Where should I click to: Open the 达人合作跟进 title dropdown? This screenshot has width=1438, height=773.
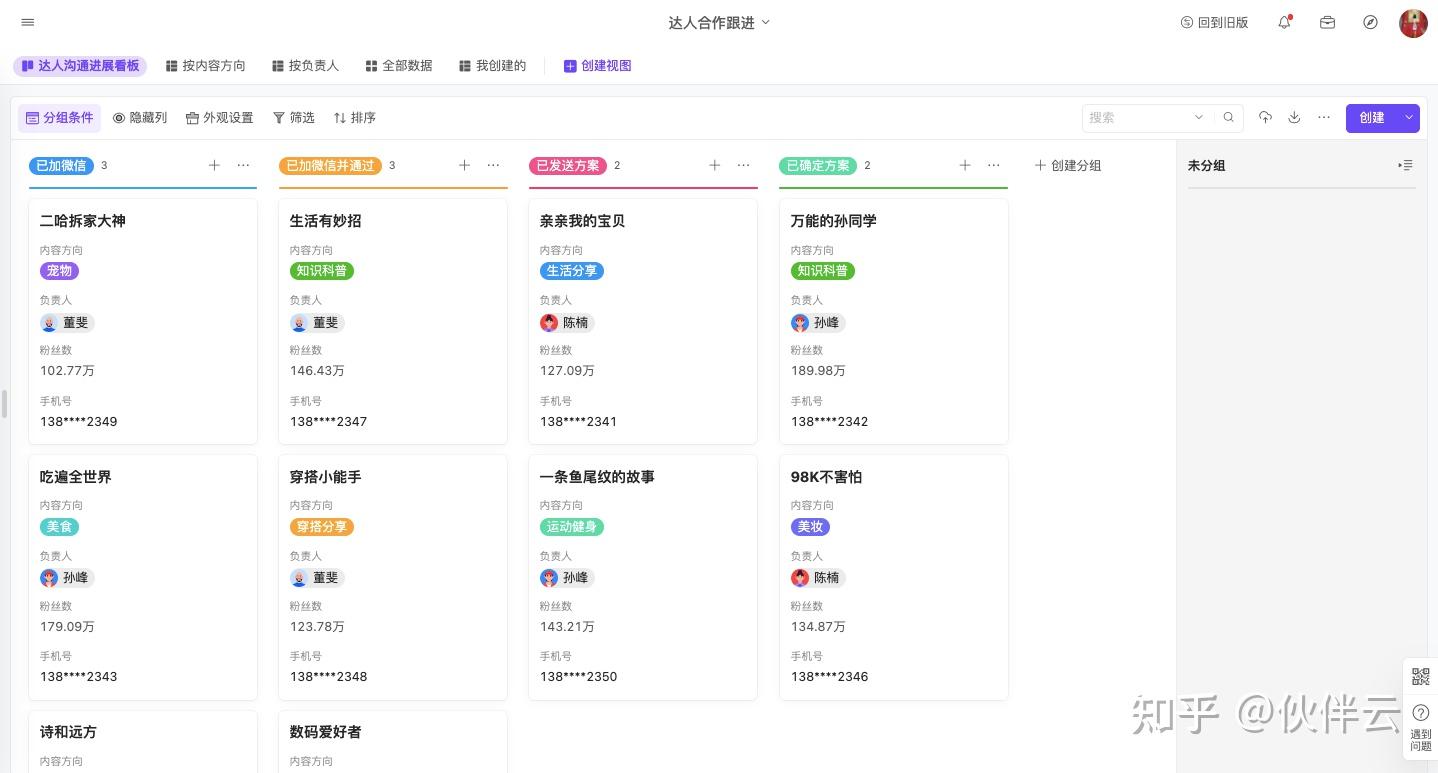coord(764,22)
